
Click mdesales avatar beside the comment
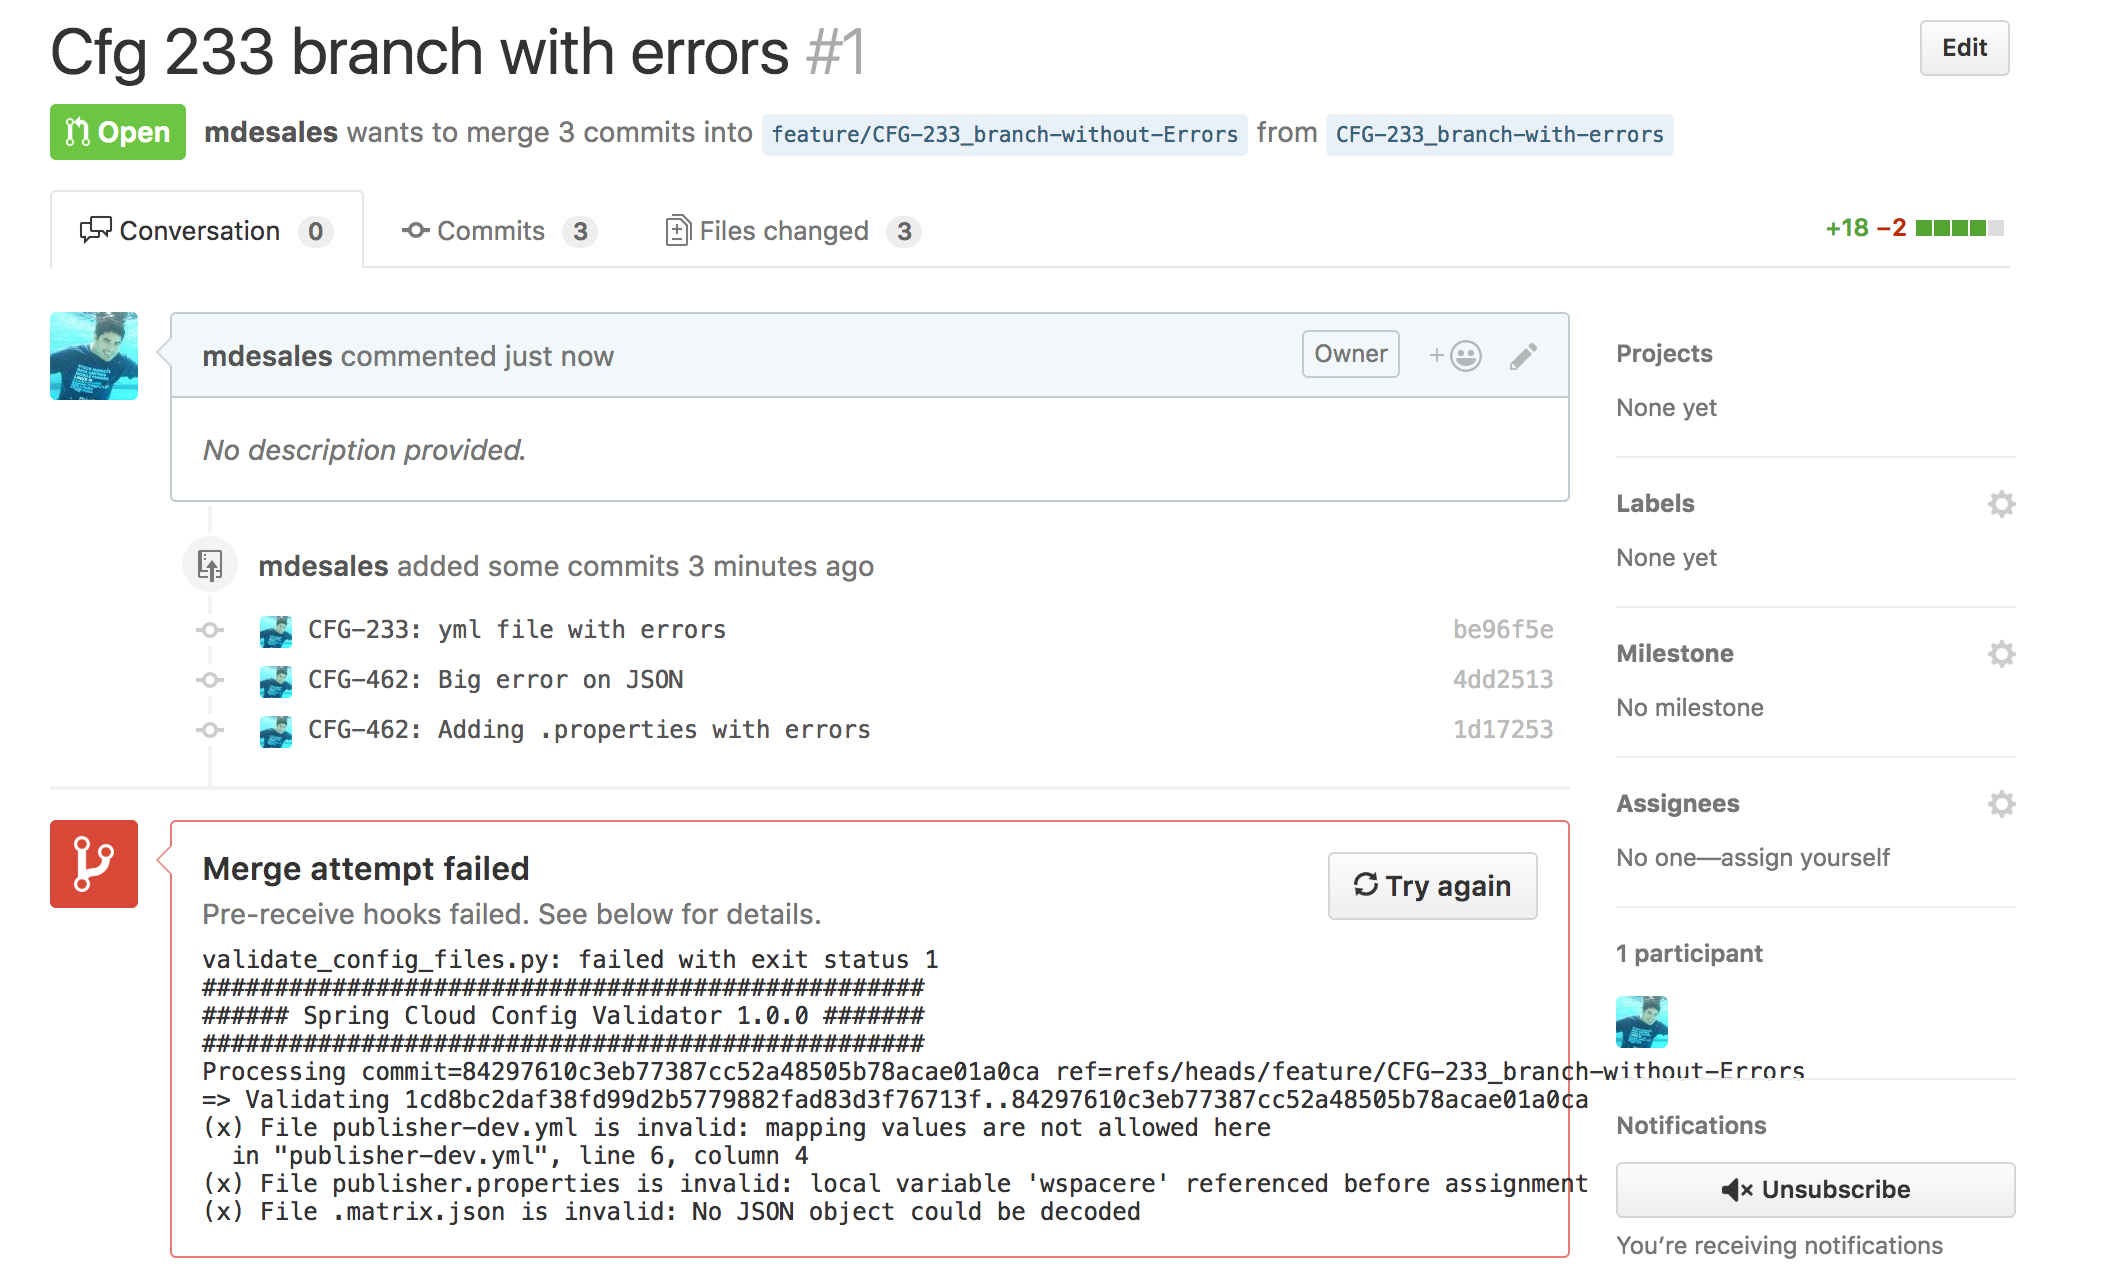coord(94,356)
